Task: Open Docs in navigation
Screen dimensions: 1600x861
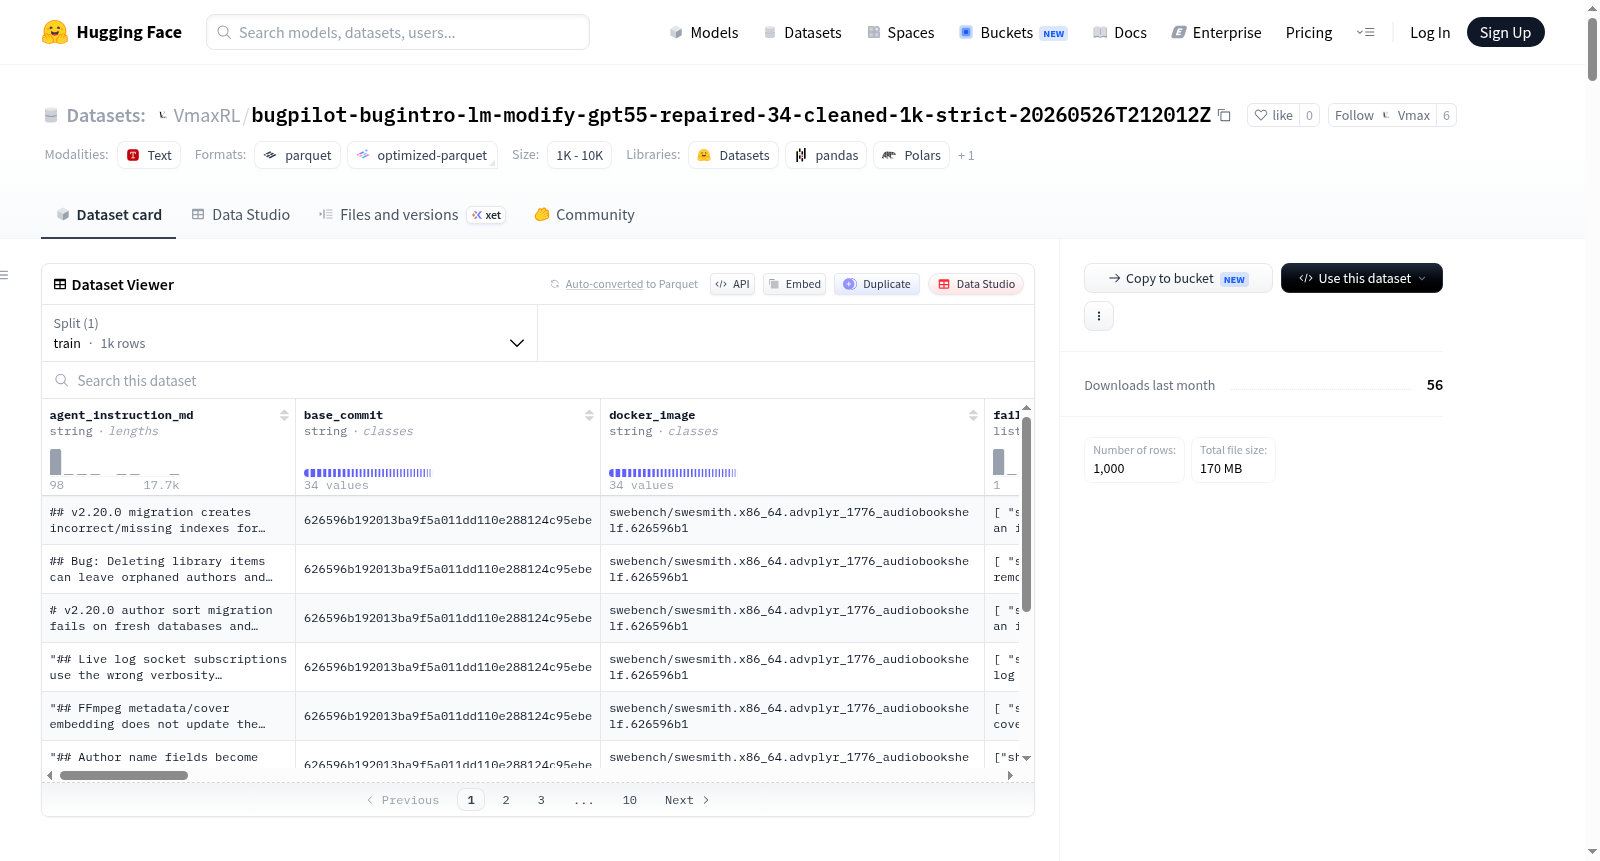Action: 1120,32
